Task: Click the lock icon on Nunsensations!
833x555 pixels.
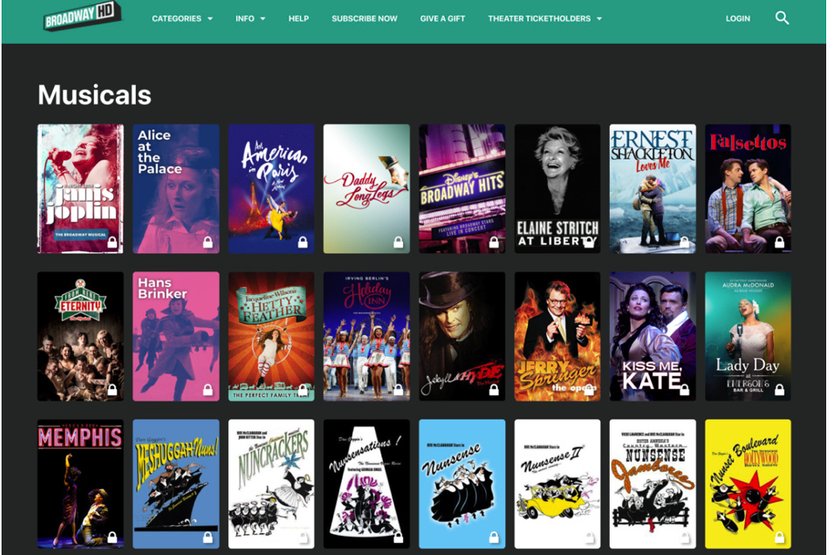Action: point(398,538)
